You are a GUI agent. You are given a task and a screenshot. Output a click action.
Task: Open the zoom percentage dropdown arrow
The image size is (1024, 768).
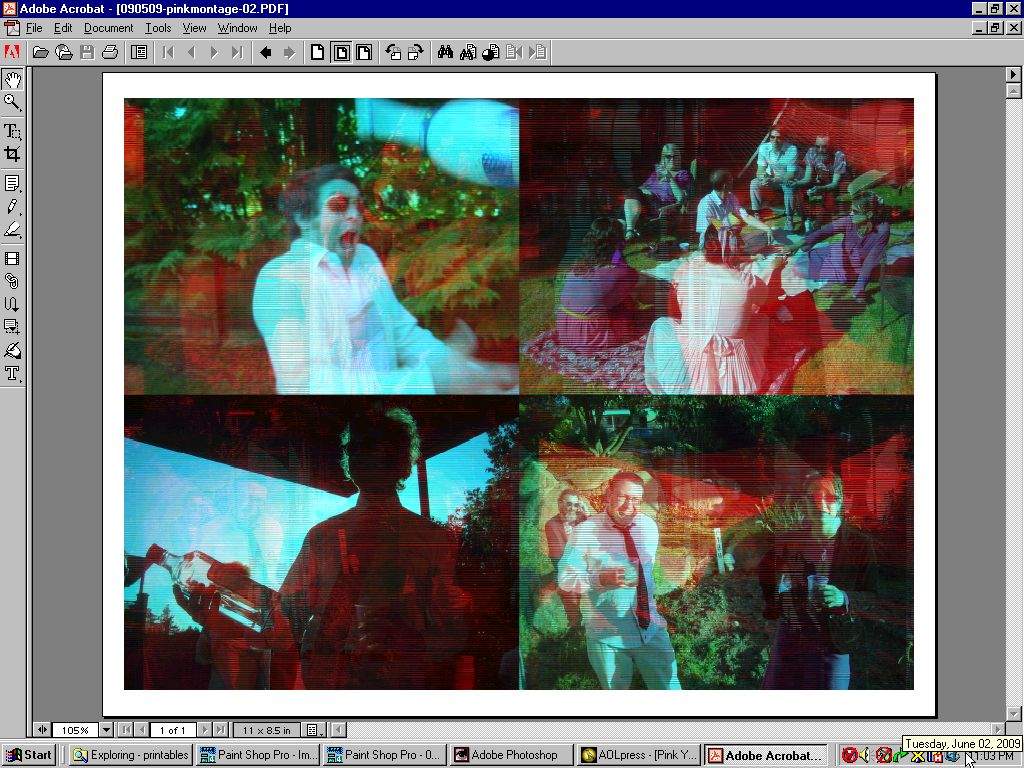click(x=106, y=730)
